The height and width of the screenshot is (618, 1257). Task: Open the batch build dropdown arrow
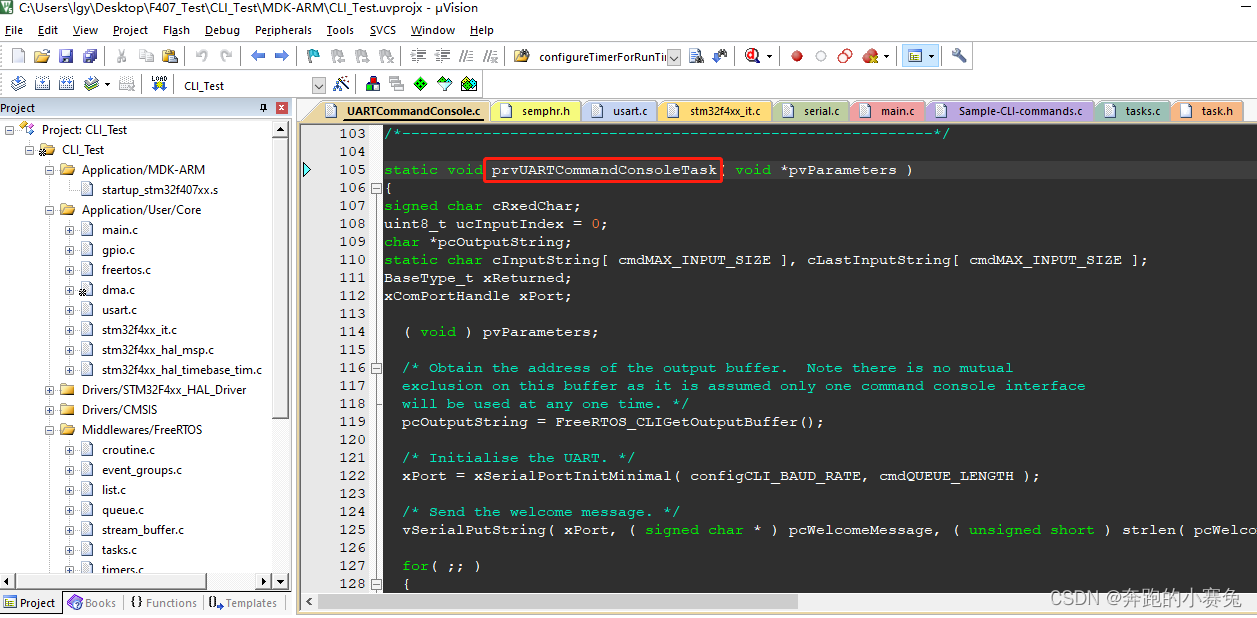(107, 84)
